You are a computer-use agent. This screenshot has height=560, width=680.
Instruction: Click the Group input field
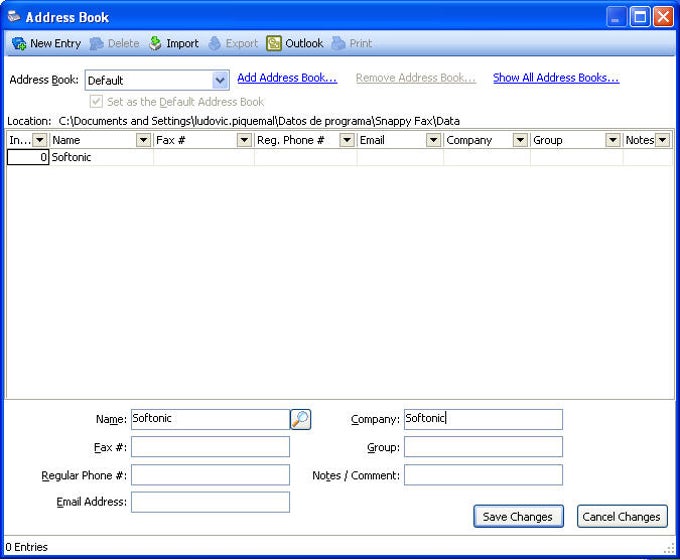[x=483, y=447]
